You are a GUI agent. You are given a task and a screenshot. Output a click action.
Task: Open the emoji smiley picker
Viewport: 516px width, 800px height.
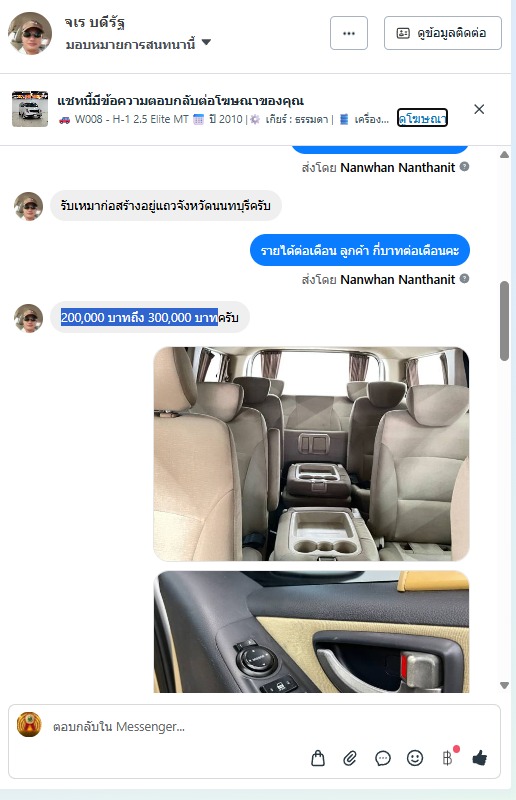click(415, 758)
